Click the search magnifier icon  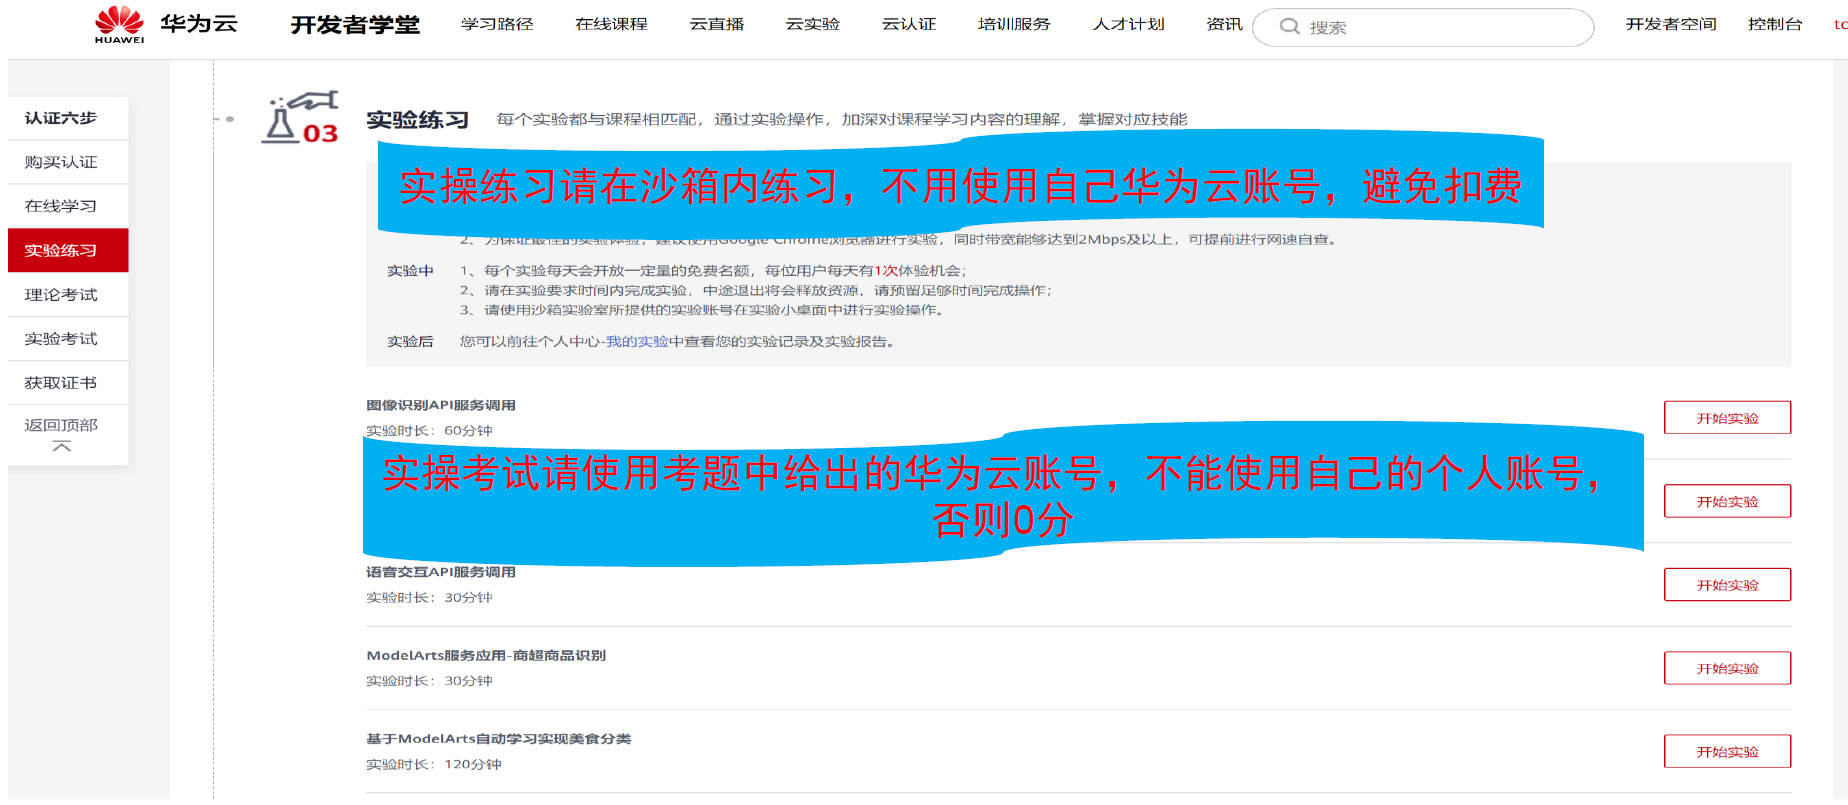pyautogui.click(x=1290, y=27)
